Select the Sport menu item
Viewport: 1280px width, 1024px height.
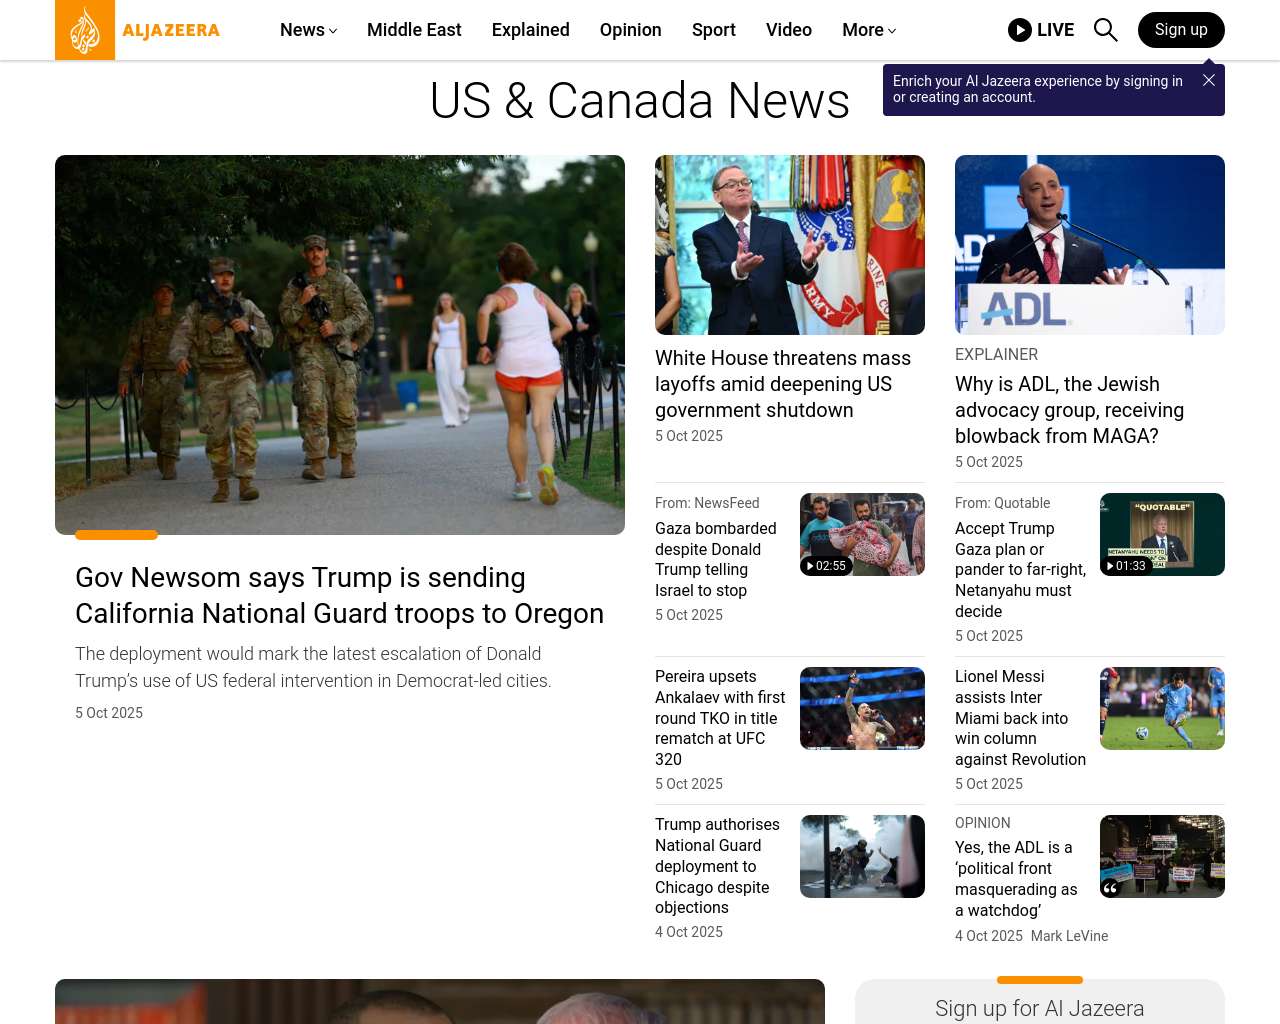[713, 30]
